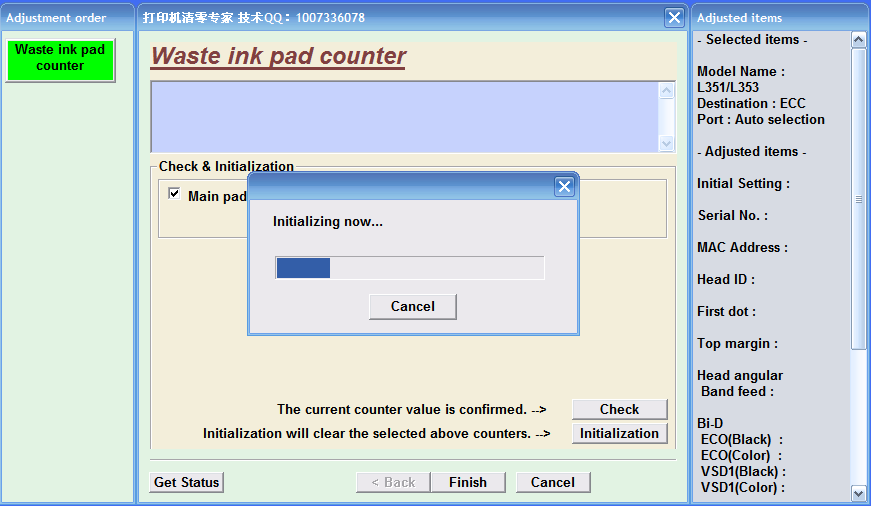Close the main printer utility window

pos(674,17)
